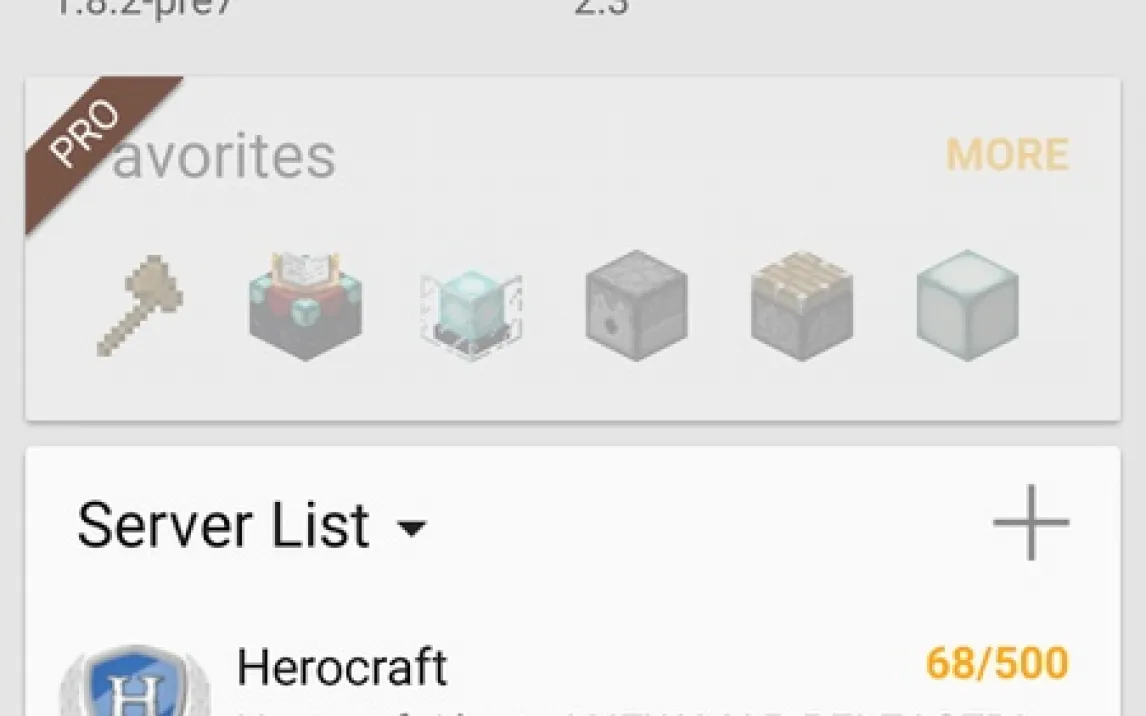Select the enchanting table favorite

tap(306, 305)
